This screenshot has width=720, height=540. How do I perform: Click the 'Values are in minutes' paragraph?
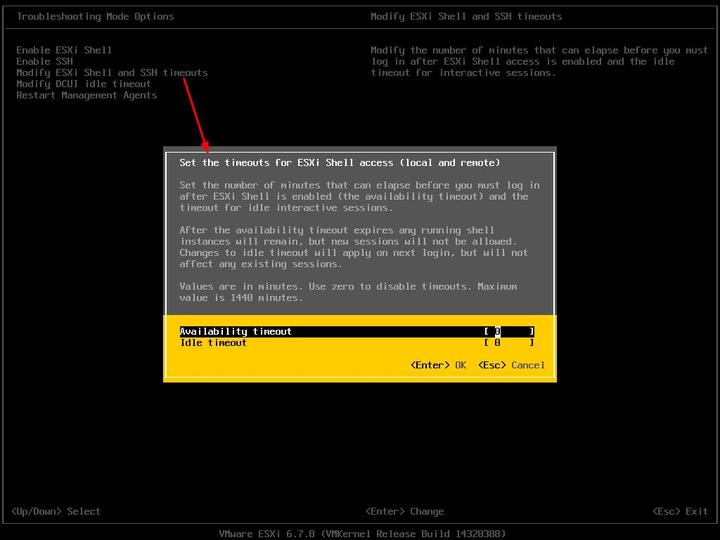(348, 292)
